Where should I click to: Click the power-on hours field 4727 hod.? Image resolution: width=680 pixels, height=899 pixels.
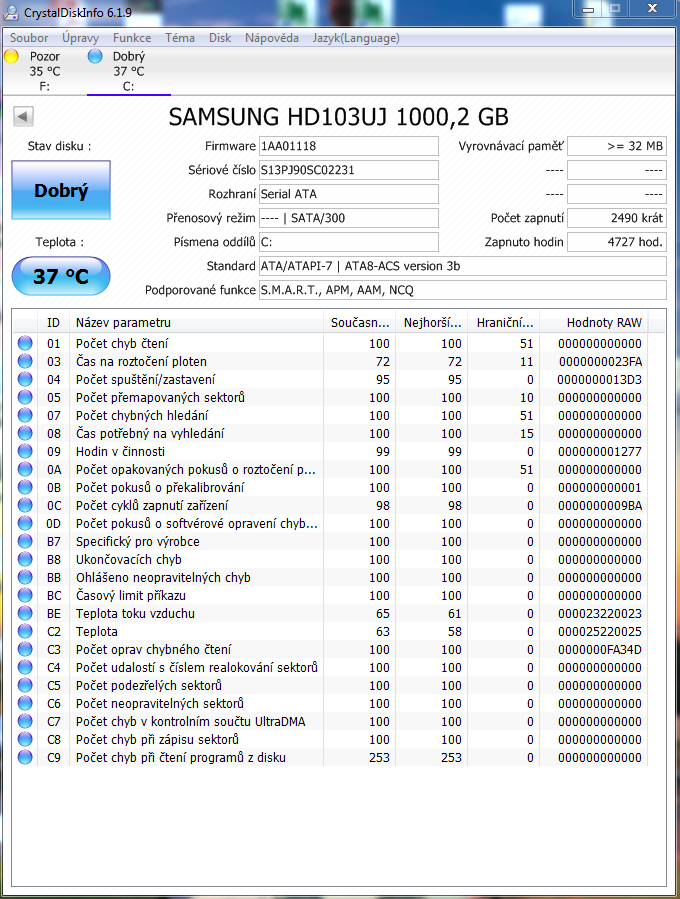click(x=617, y=242)
